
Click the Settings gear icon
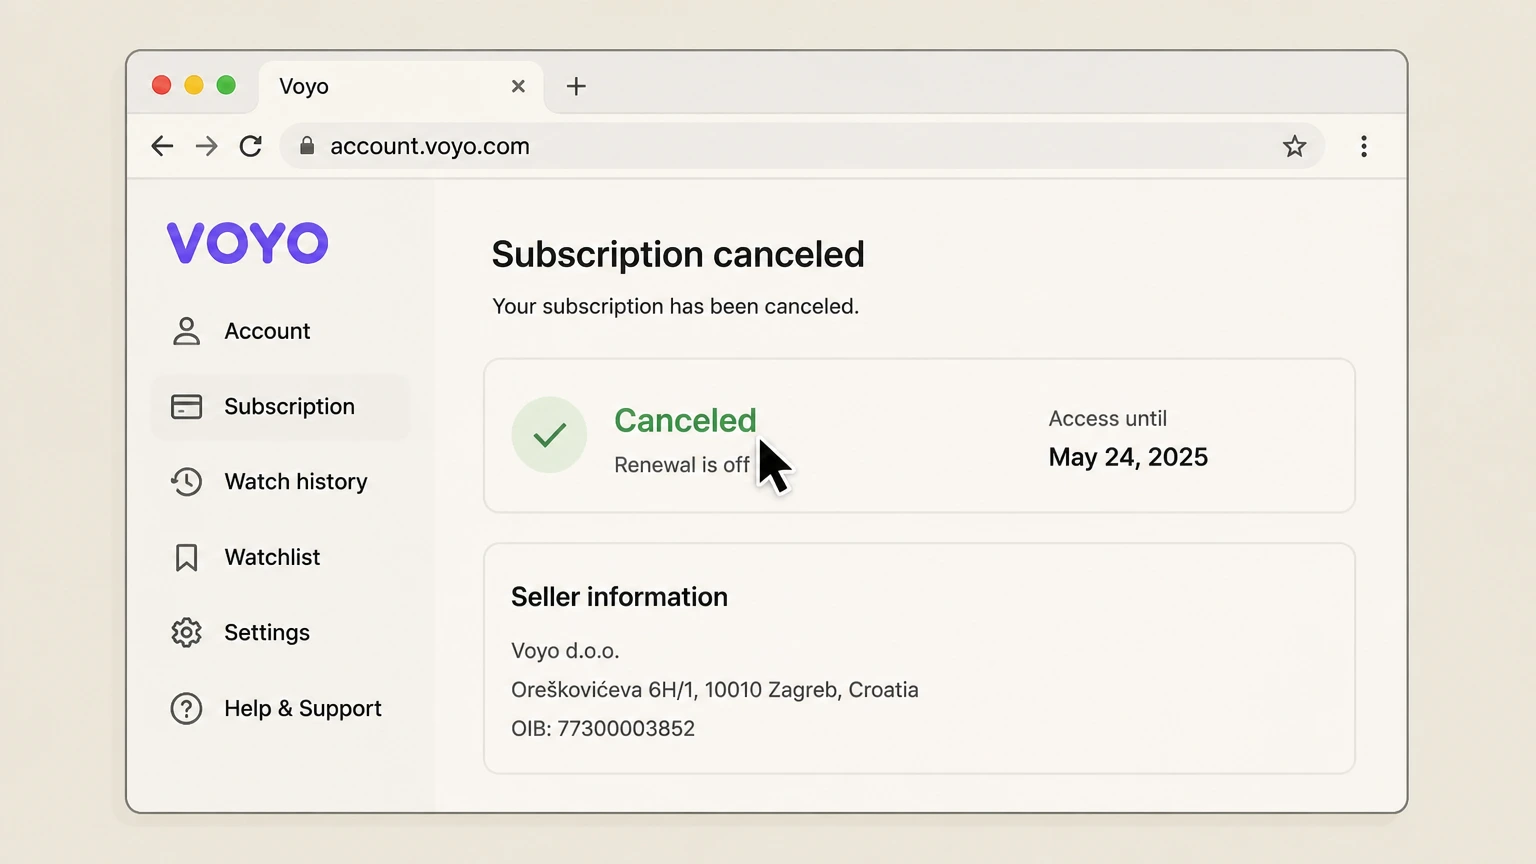[186, 633]
